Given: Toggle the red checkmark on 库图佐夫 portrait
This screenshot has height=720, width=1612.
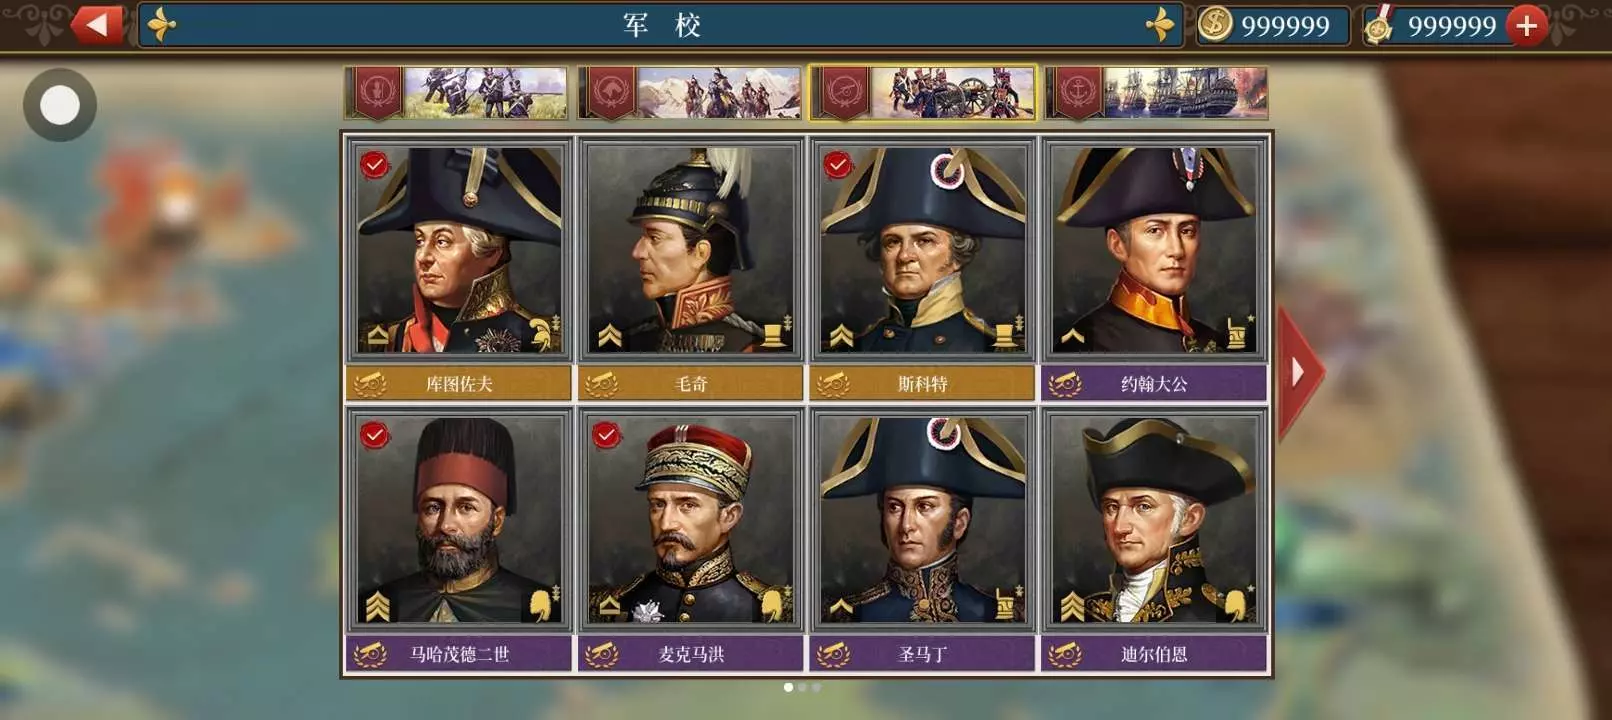Looking at the screenshot, I should pos(375,164).
